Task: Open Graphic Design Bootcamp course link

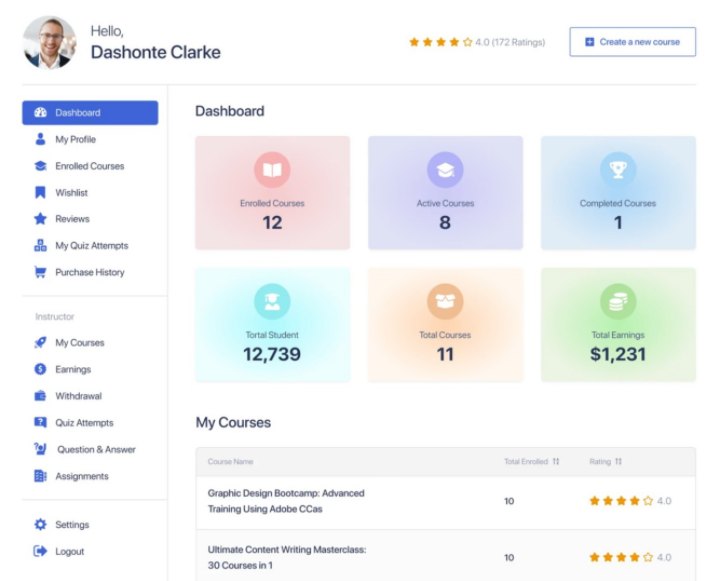Action: pos(286,501)
